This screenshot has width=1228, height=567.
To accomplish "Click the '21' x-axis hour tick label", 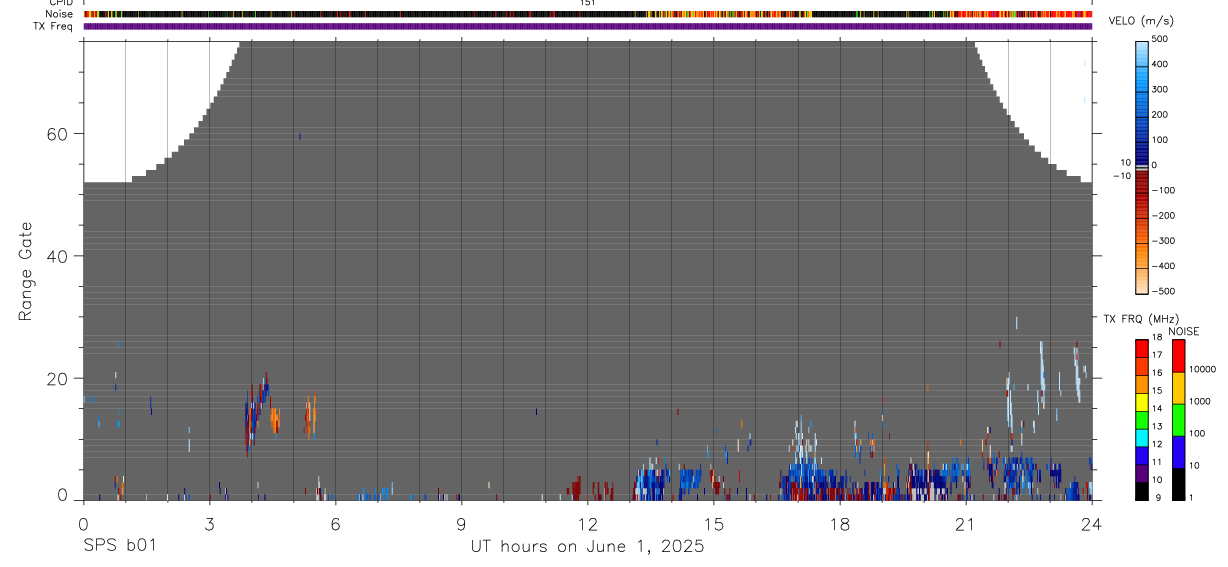I will point(965,523).
